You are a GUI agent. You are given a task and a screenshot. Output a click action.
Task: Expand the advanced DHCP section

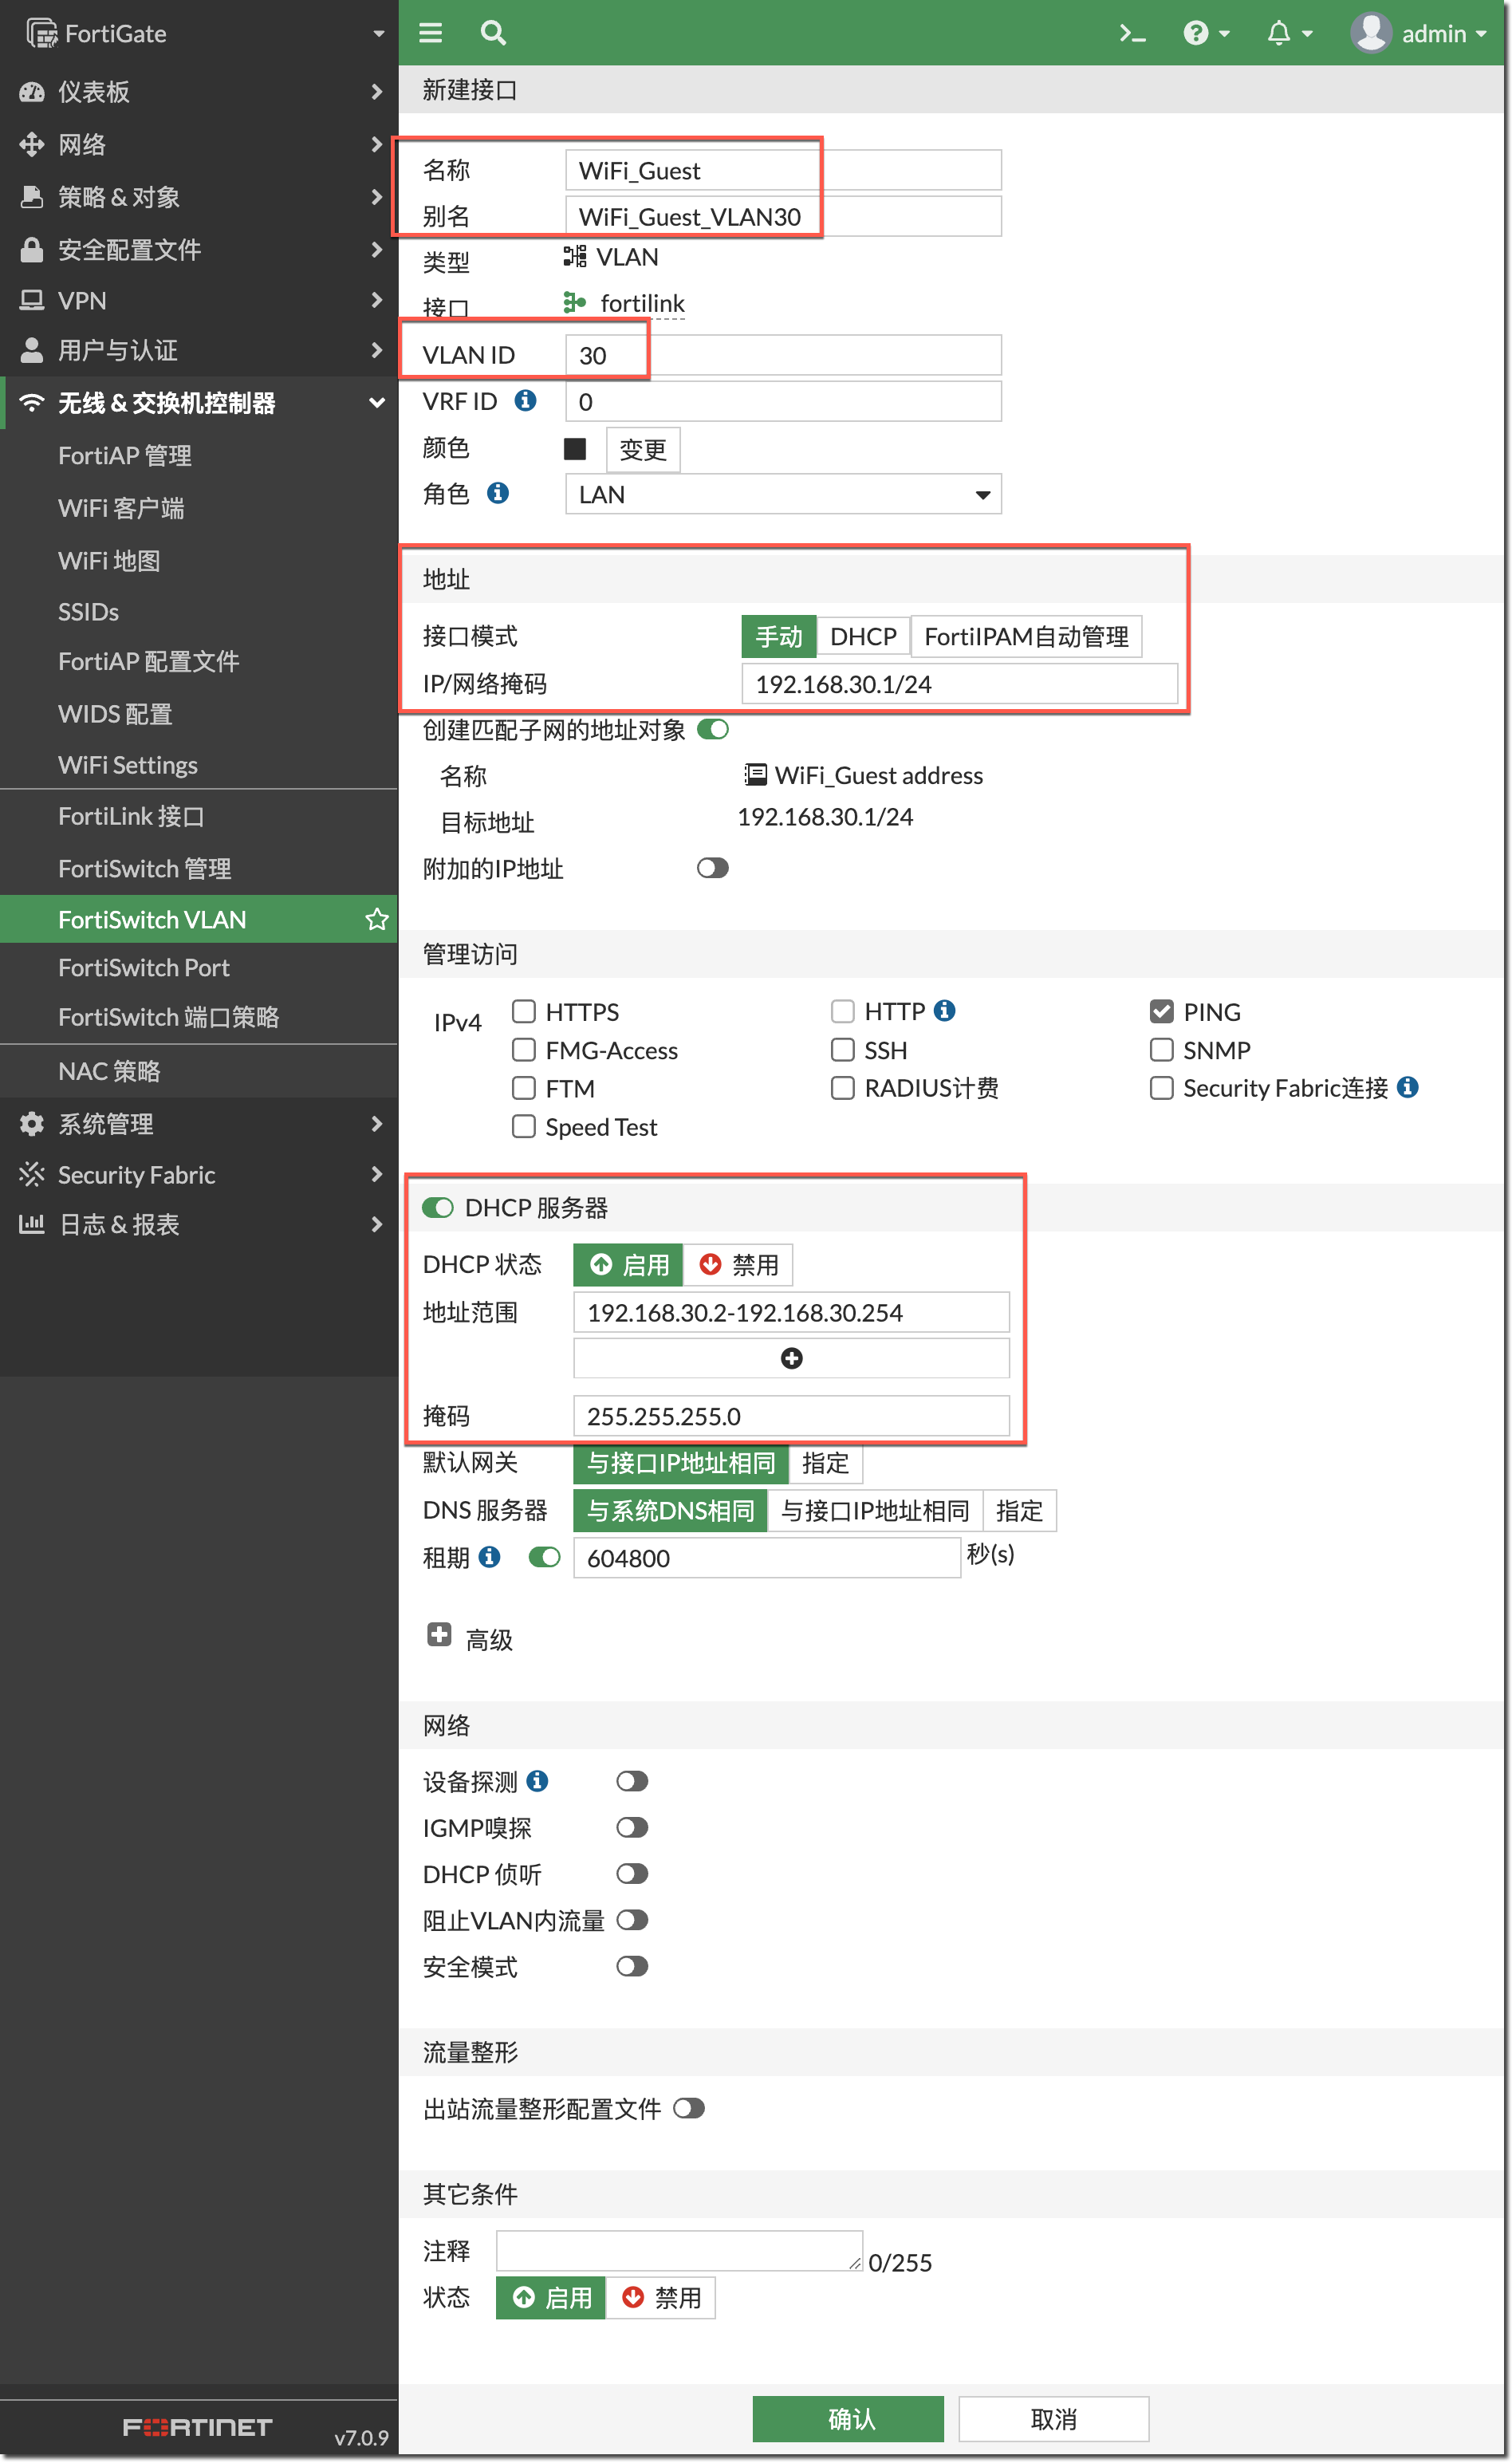pos(439,1635)
